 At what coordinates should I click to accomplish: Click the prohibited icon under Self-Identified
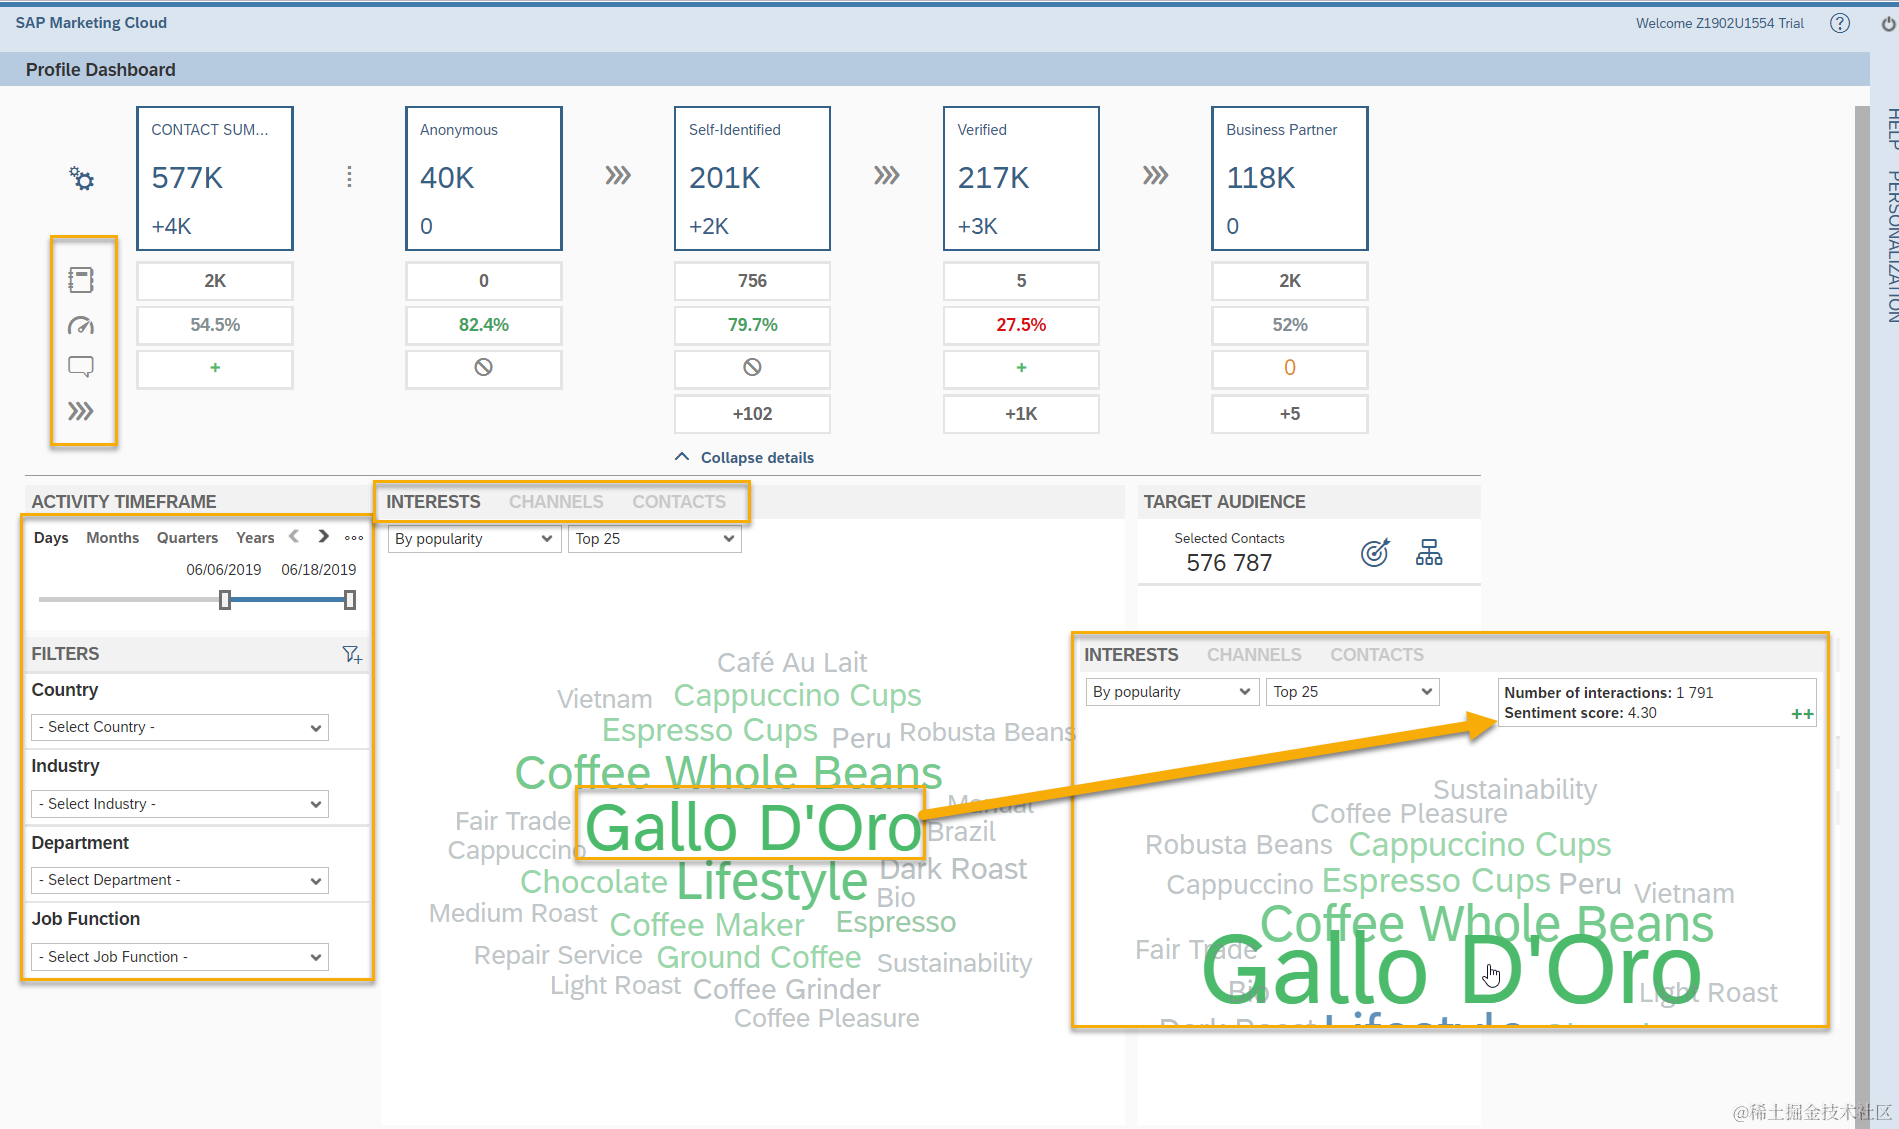[752, 368]
